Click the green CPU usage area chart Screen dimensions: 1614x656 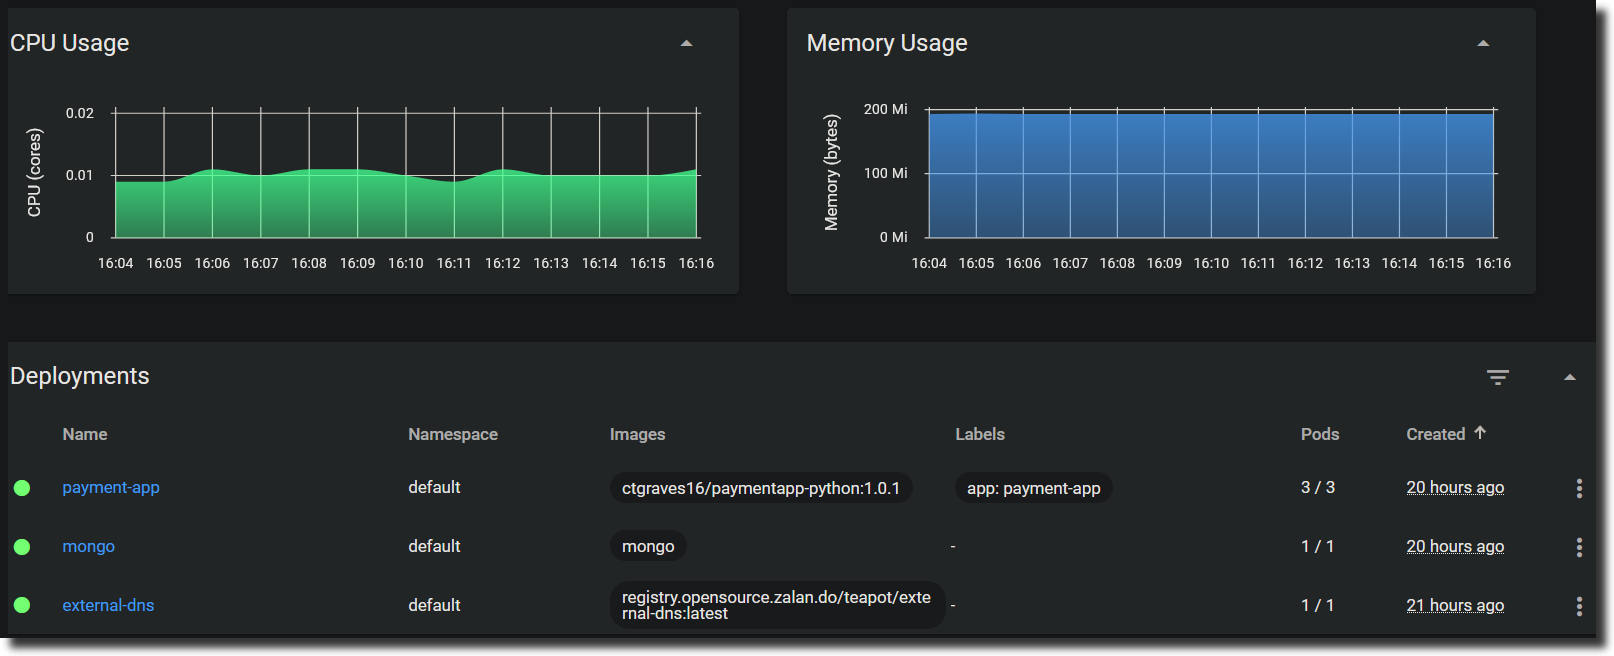[x=406, y=205]
